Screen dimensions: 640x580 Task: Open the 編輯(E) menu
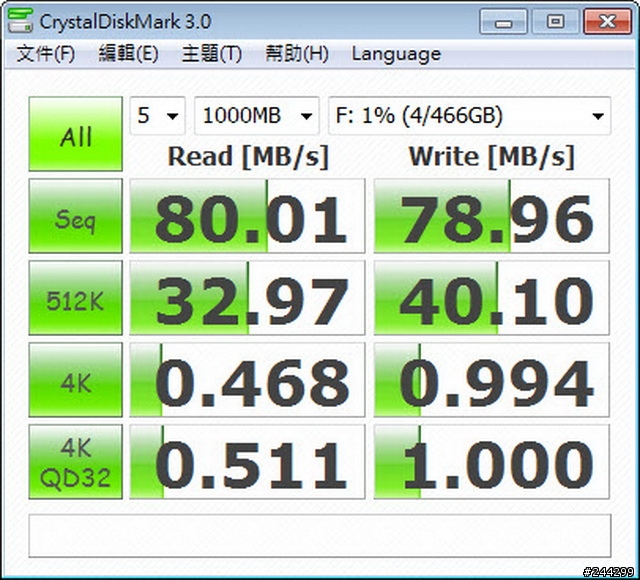coord(129,54)
